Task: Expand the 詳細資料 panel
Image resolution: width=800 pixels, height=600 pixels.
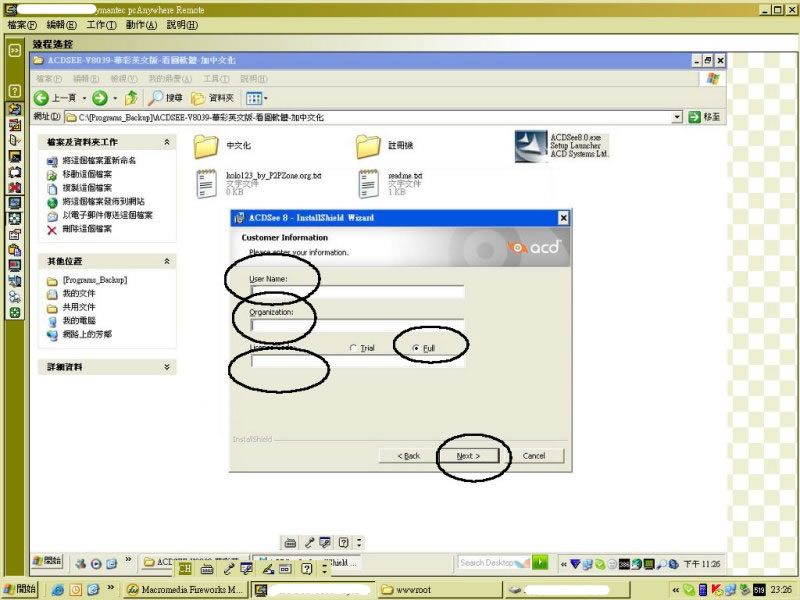Action: click(x=167, y=367)
